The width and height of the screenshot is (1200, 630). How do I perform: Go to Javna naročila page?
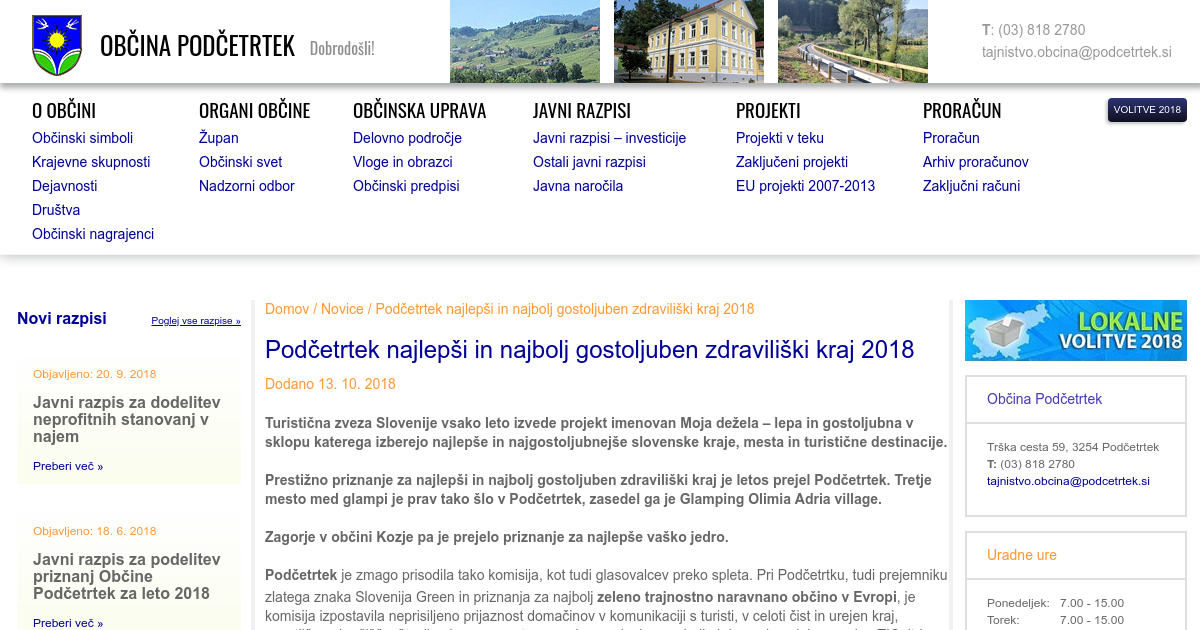pyautogui.click(x=577, y=186)
